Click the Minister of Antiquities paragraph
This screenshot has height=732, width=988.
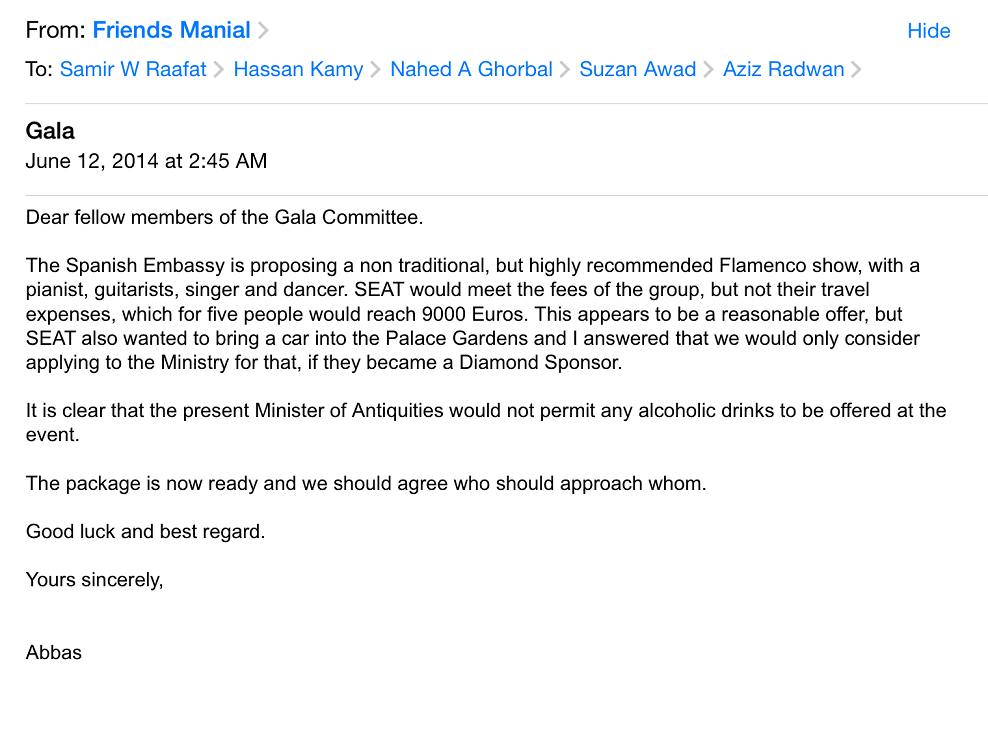point(486,423)
